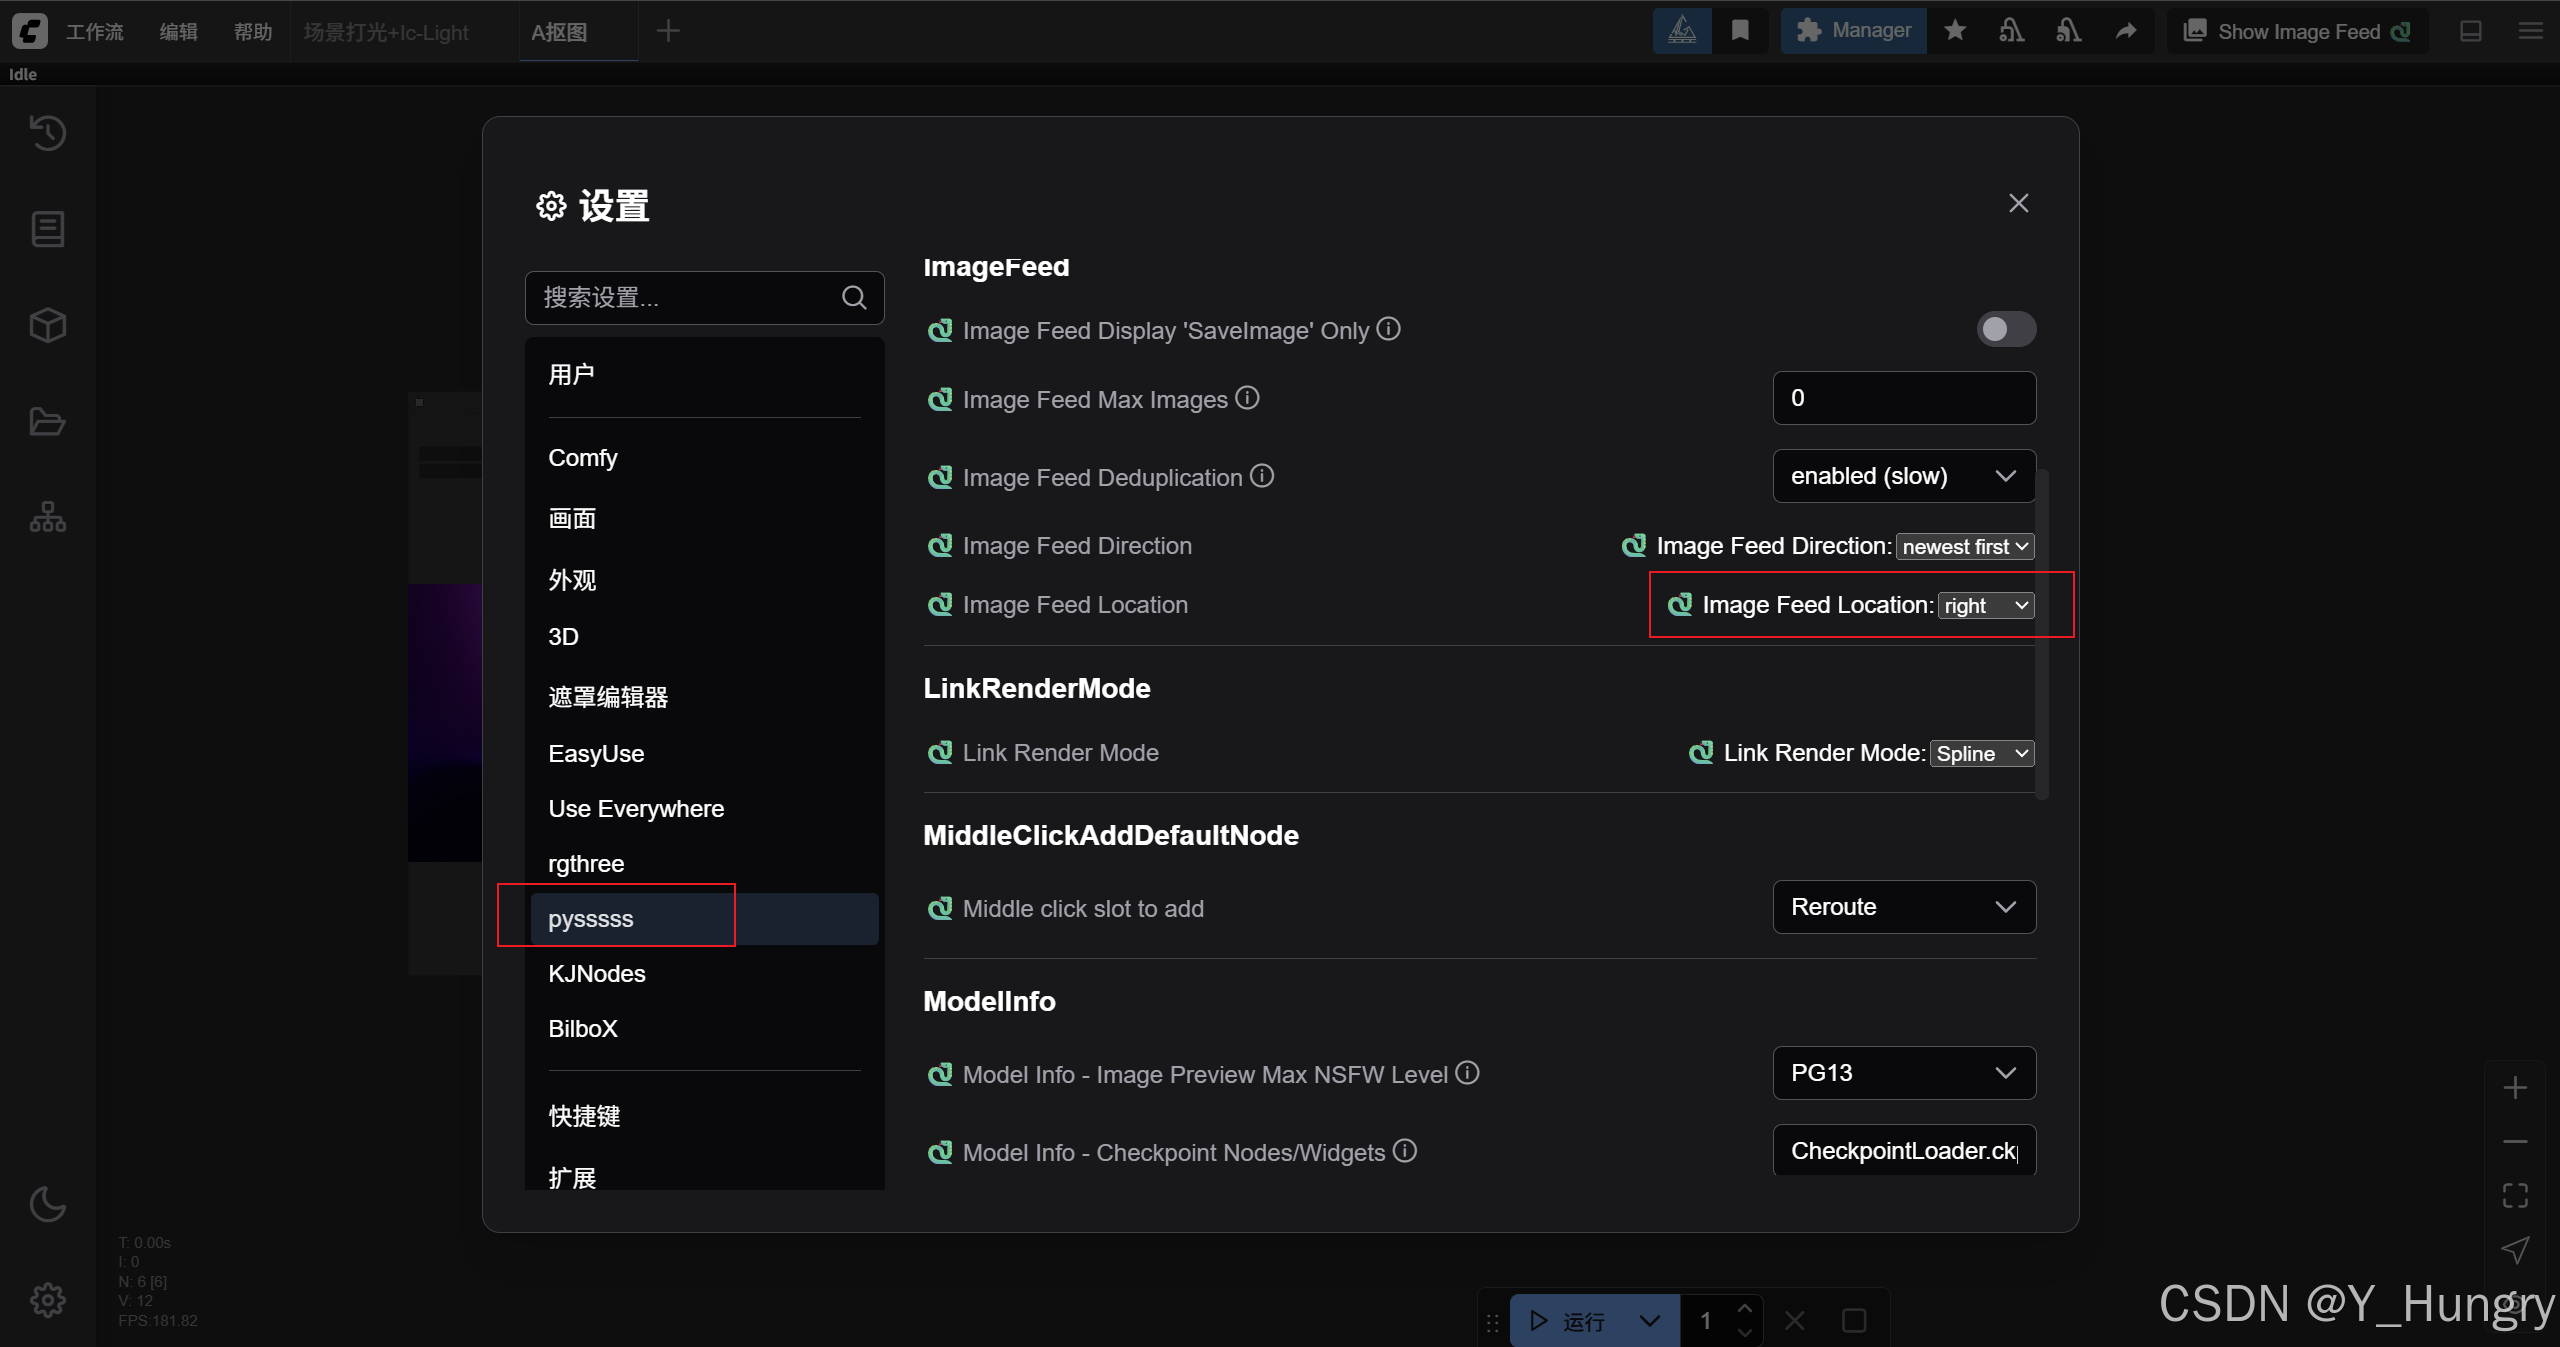Click the bookmark icon in top toolbar
The height and width of the screenshot is (1347, 2560).
point(1740,31)
